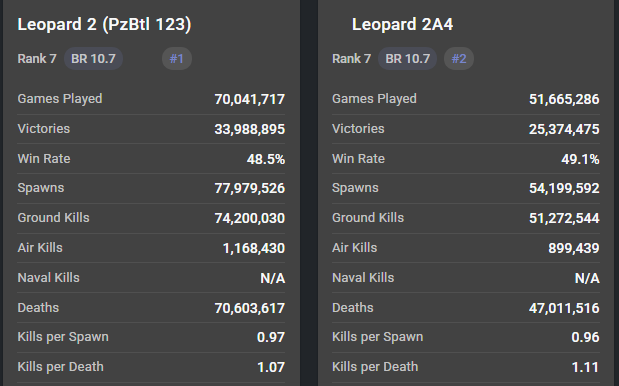Select Victories value 33,988,895

click(249, 129)
